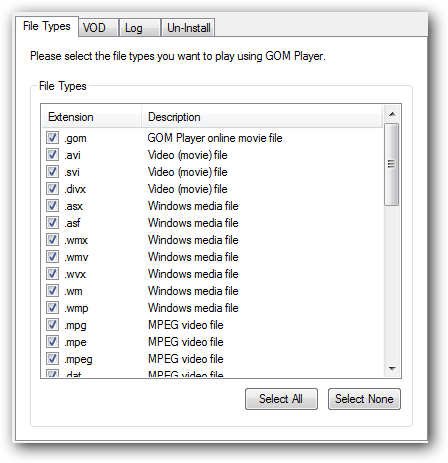Toggle the .wmv file association checkbox

tap(52, 256)
